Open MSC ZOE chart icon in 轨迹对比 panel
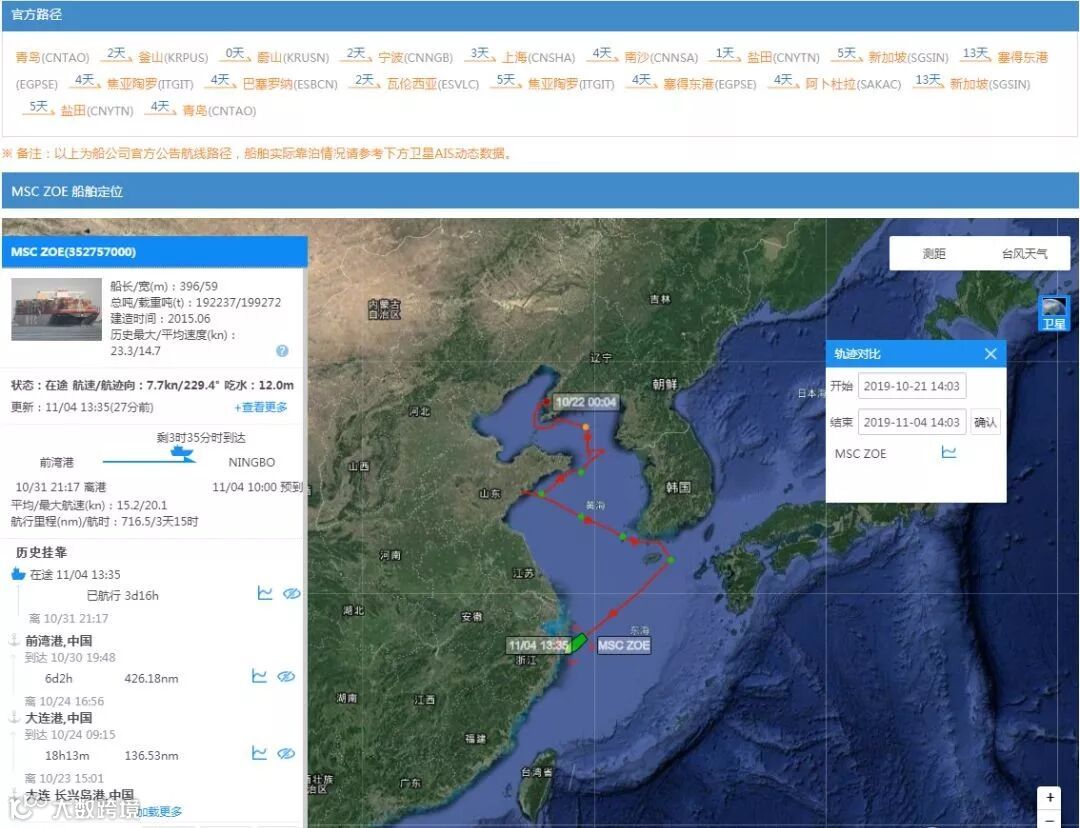This screenshot has width=1080, height=828. coord(948,452)
